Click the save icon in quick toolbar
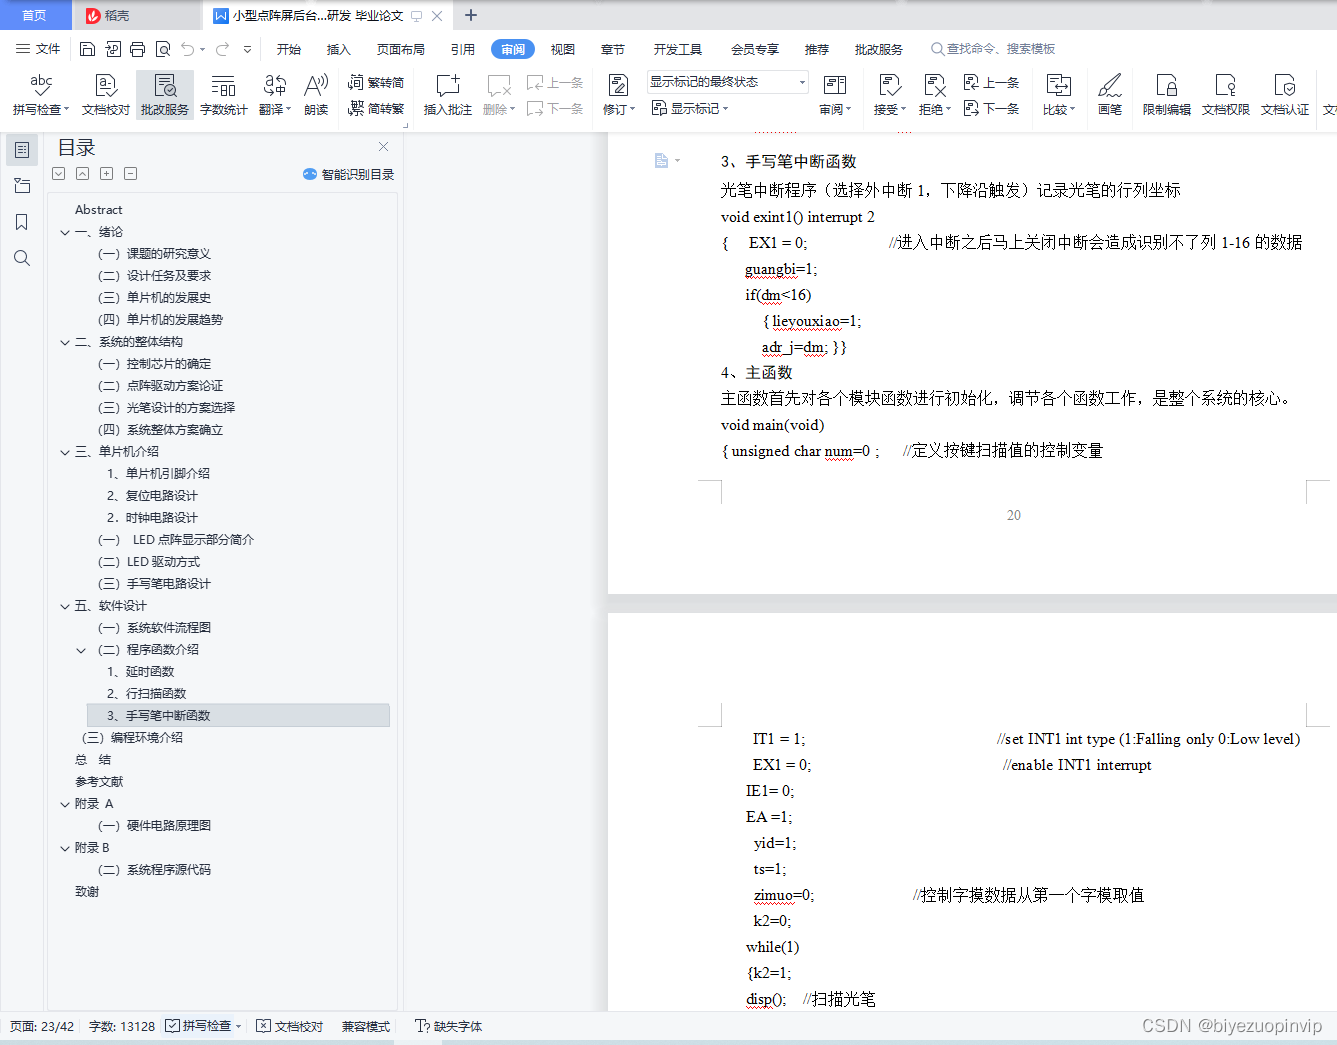This screenshot has height=1045, width=1337. pyautogui.click(x=87, y=49)
